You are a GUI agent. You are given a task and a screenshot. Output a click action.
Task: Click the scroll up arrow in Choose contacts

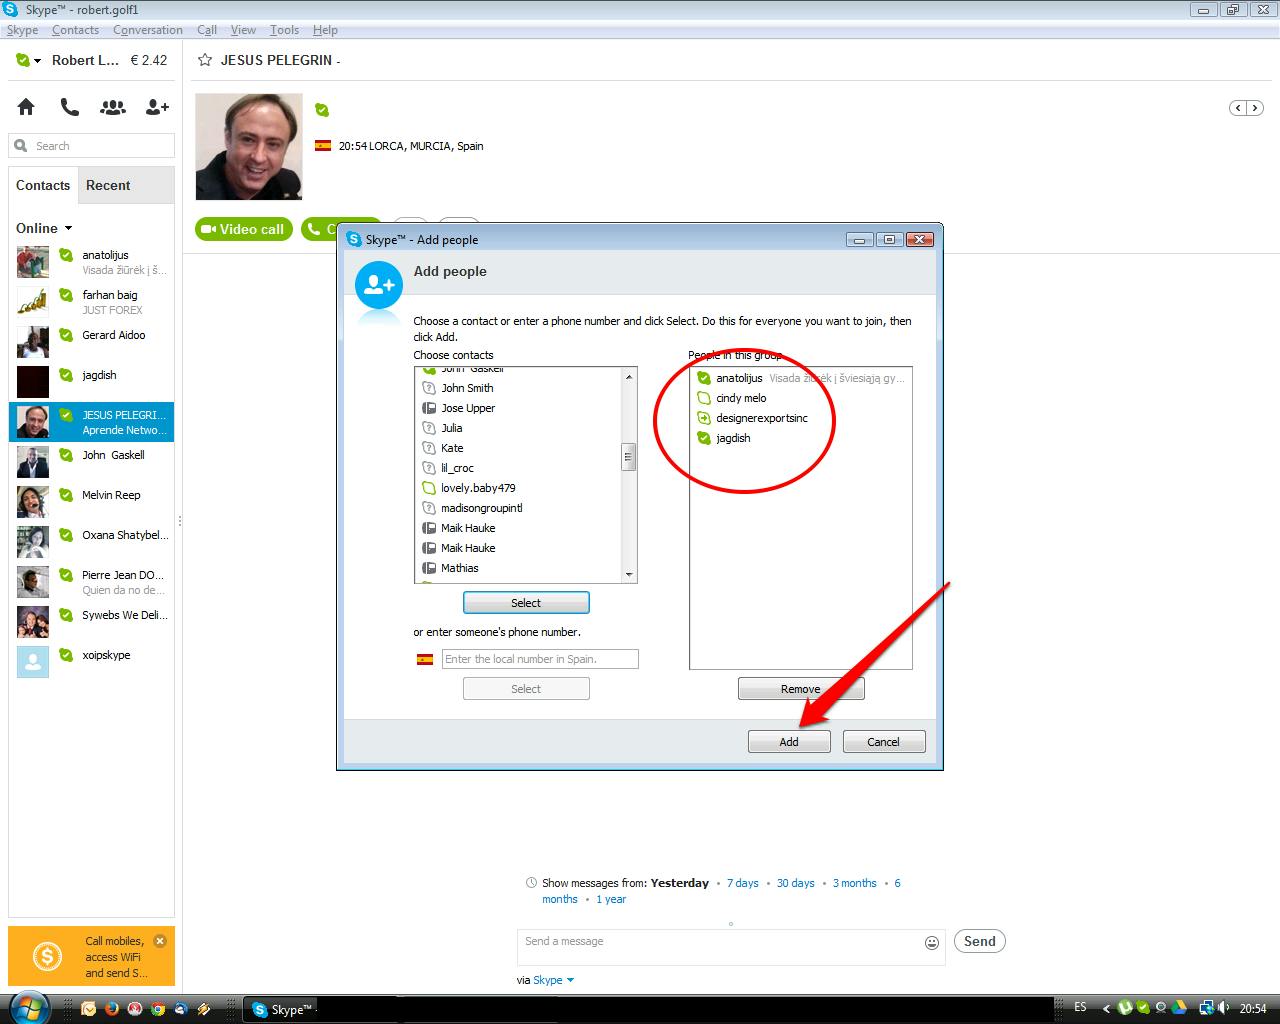click(629, 377)
